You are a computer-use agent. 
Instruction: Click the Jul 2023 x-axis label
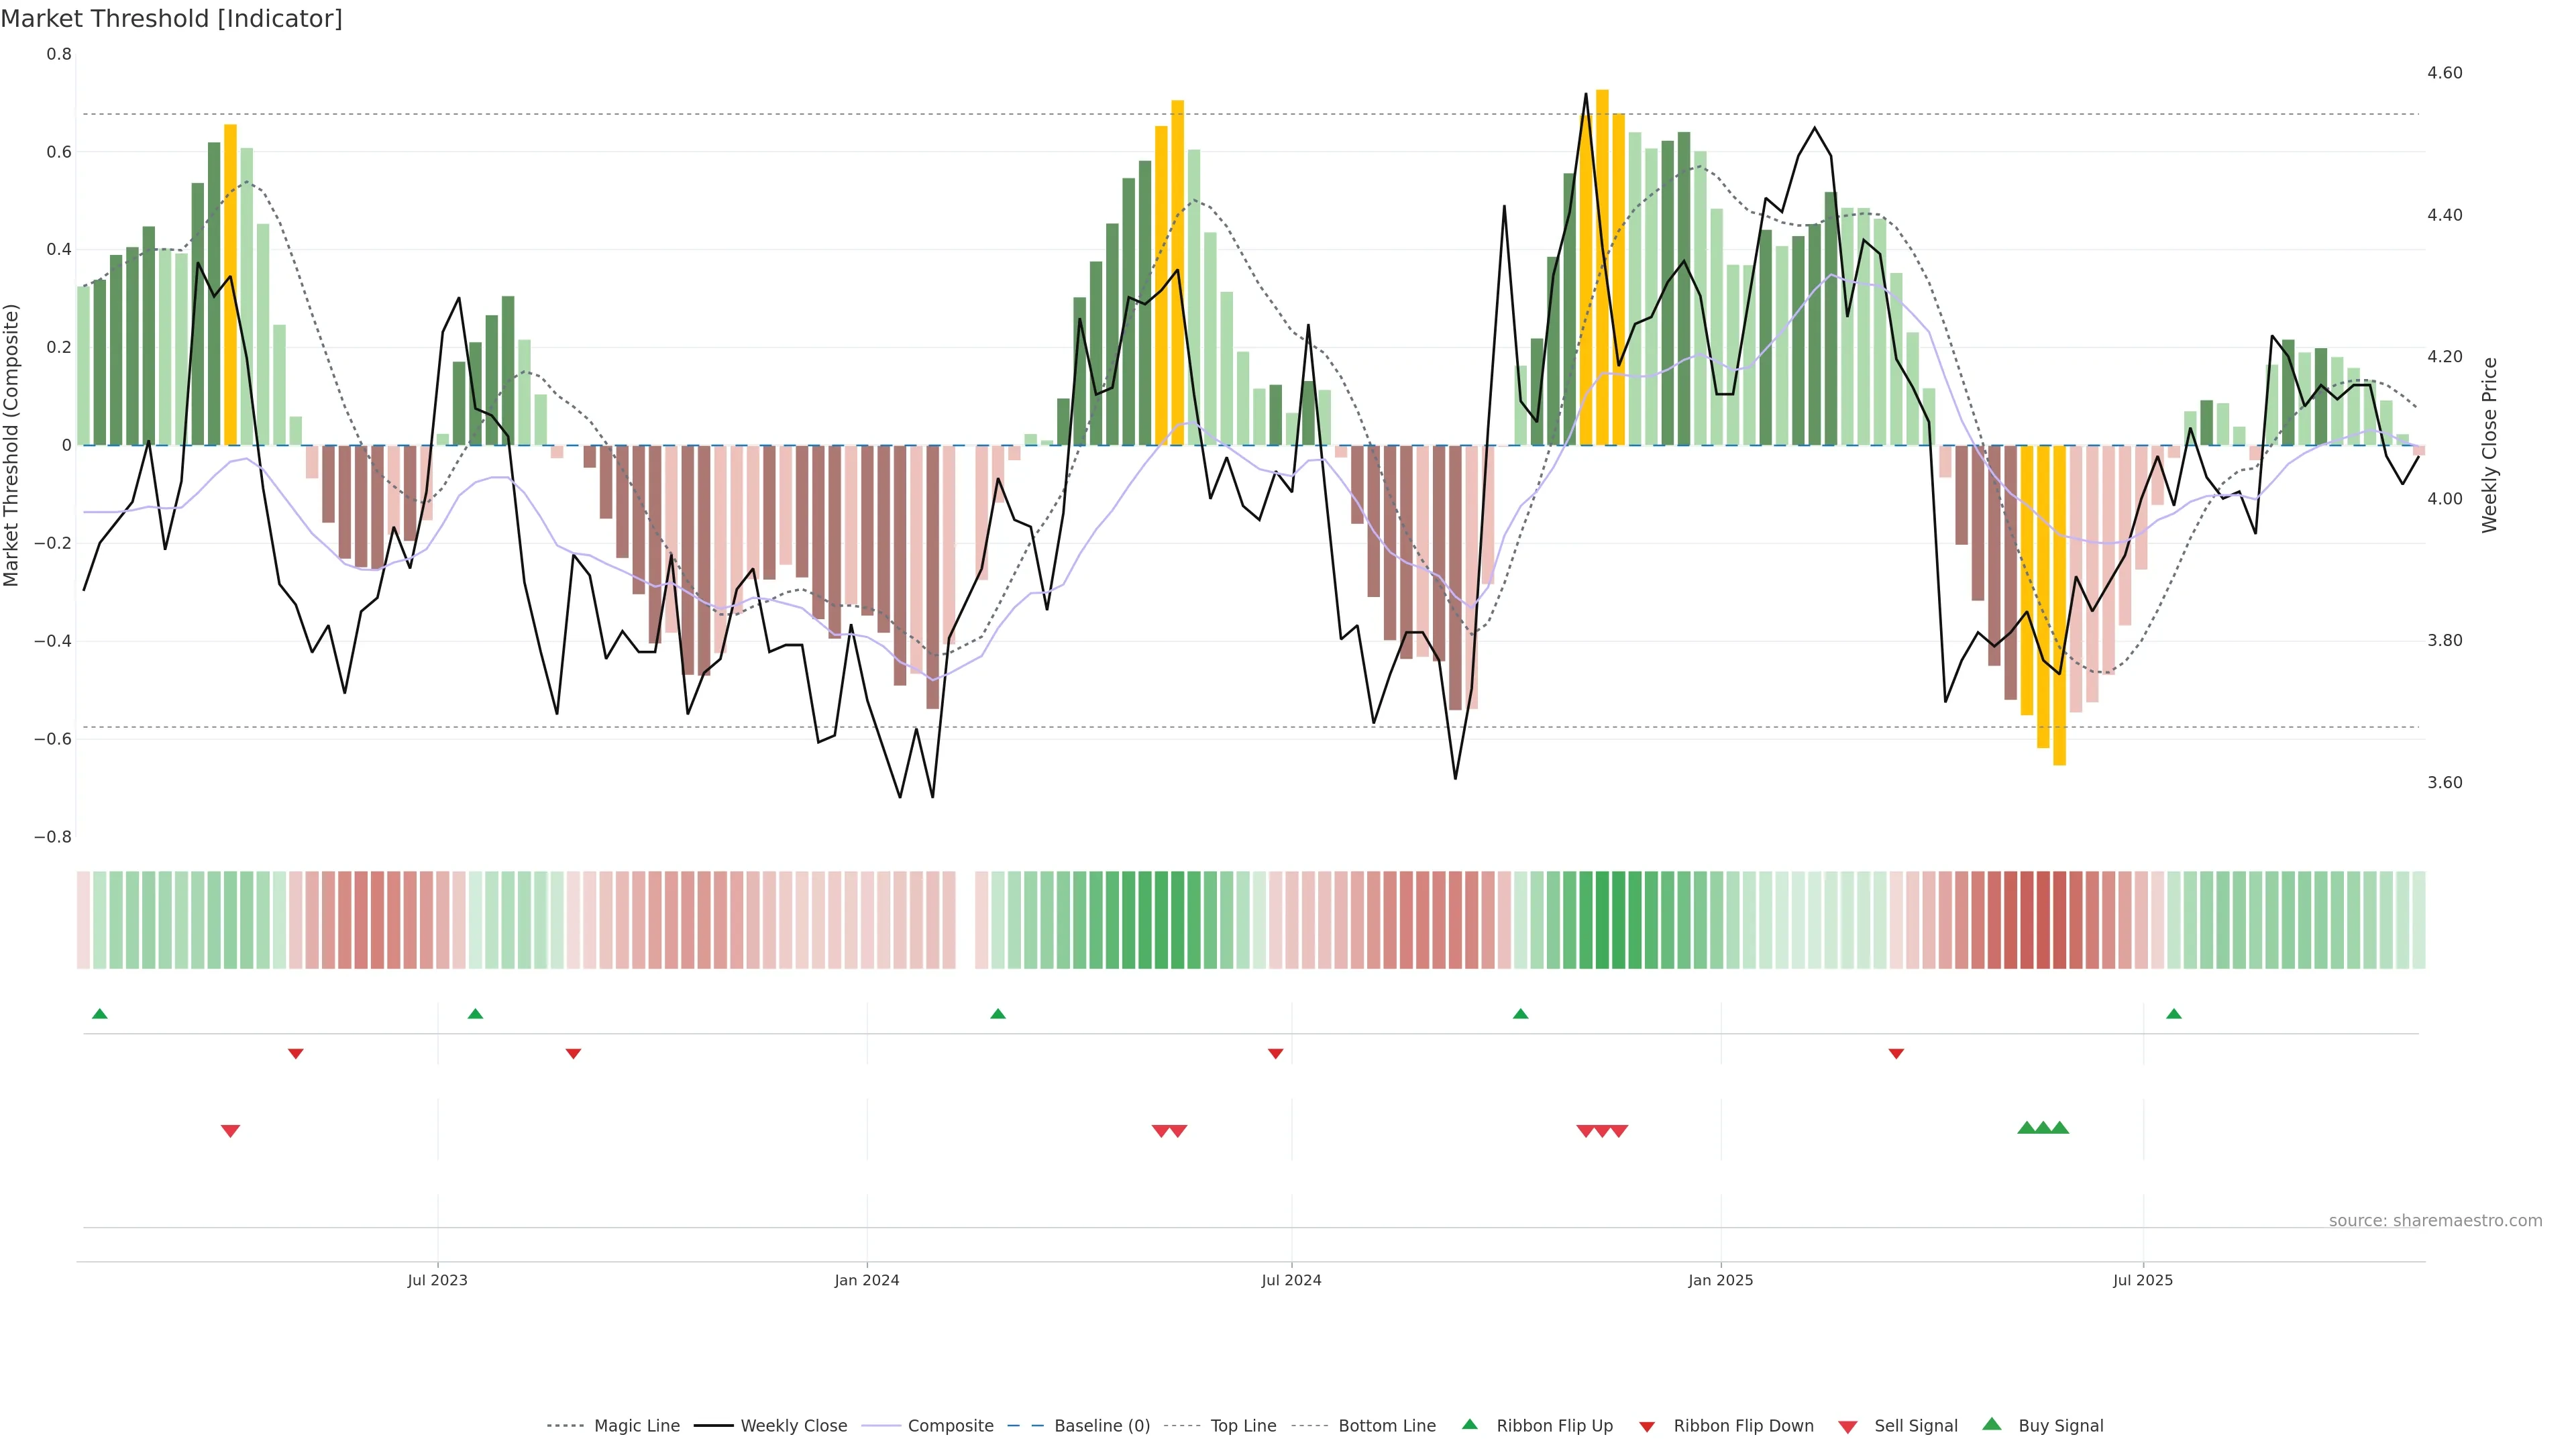[437, 1280]
